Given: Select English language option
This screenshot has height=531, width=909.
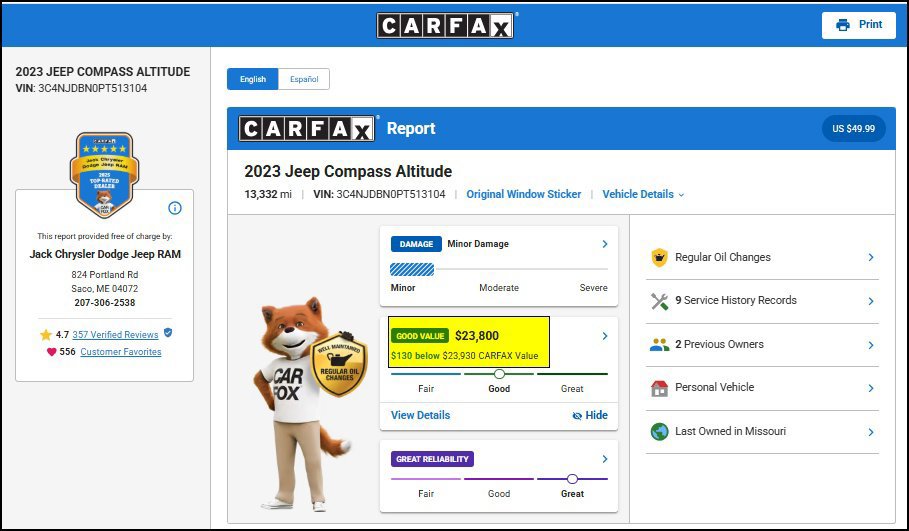Looking at the screenshot, I should 253,79.
